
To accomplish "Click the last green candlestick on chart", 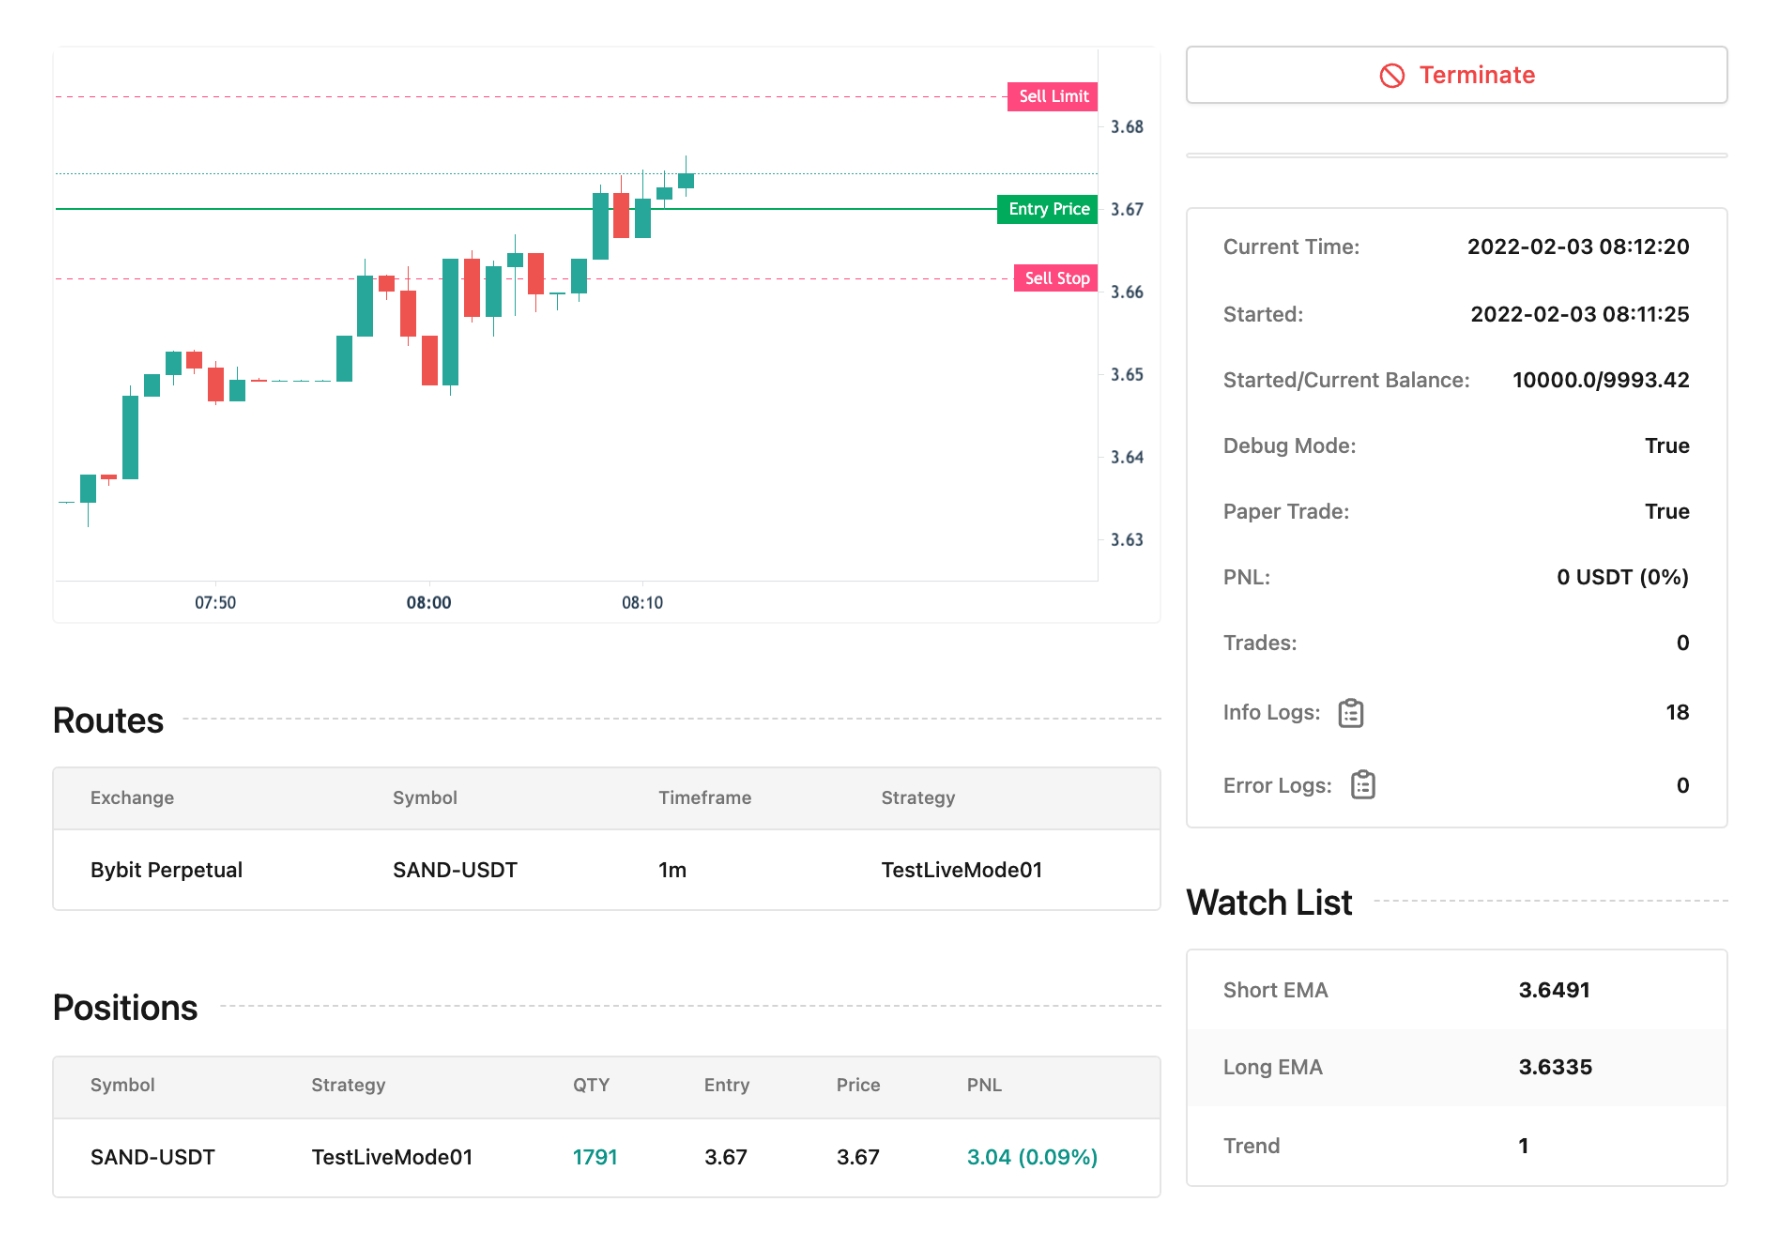I will [x=686, y=180].
